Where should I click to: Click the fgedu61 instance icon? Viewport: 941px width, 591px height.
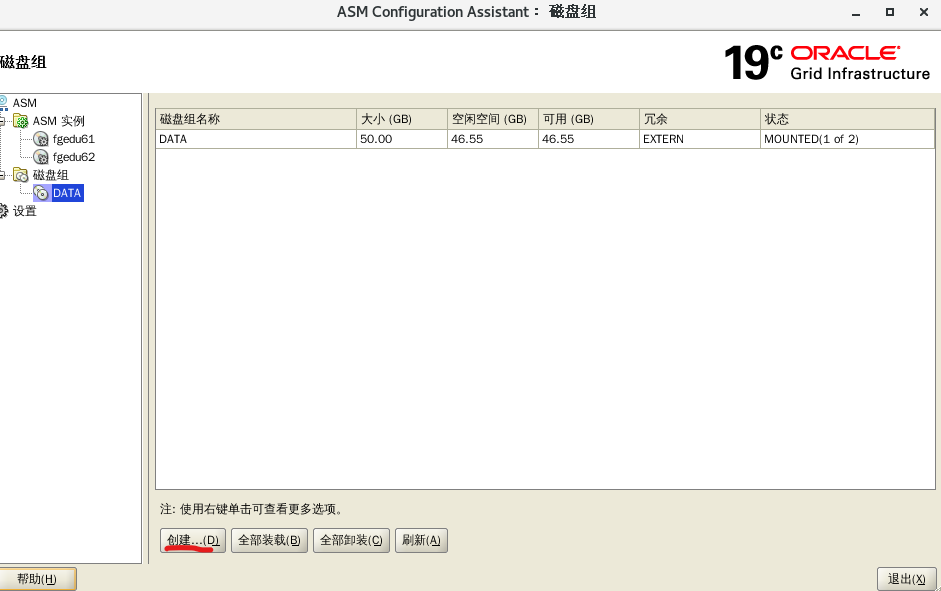pos(41,139)
